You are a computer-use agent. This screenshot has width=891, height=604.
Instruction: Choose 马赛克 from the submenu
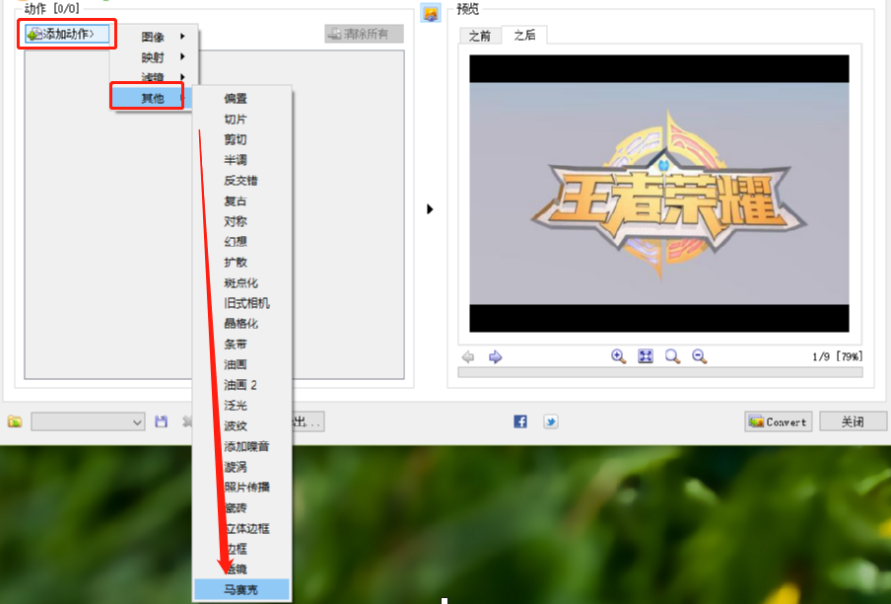[242, 590]
